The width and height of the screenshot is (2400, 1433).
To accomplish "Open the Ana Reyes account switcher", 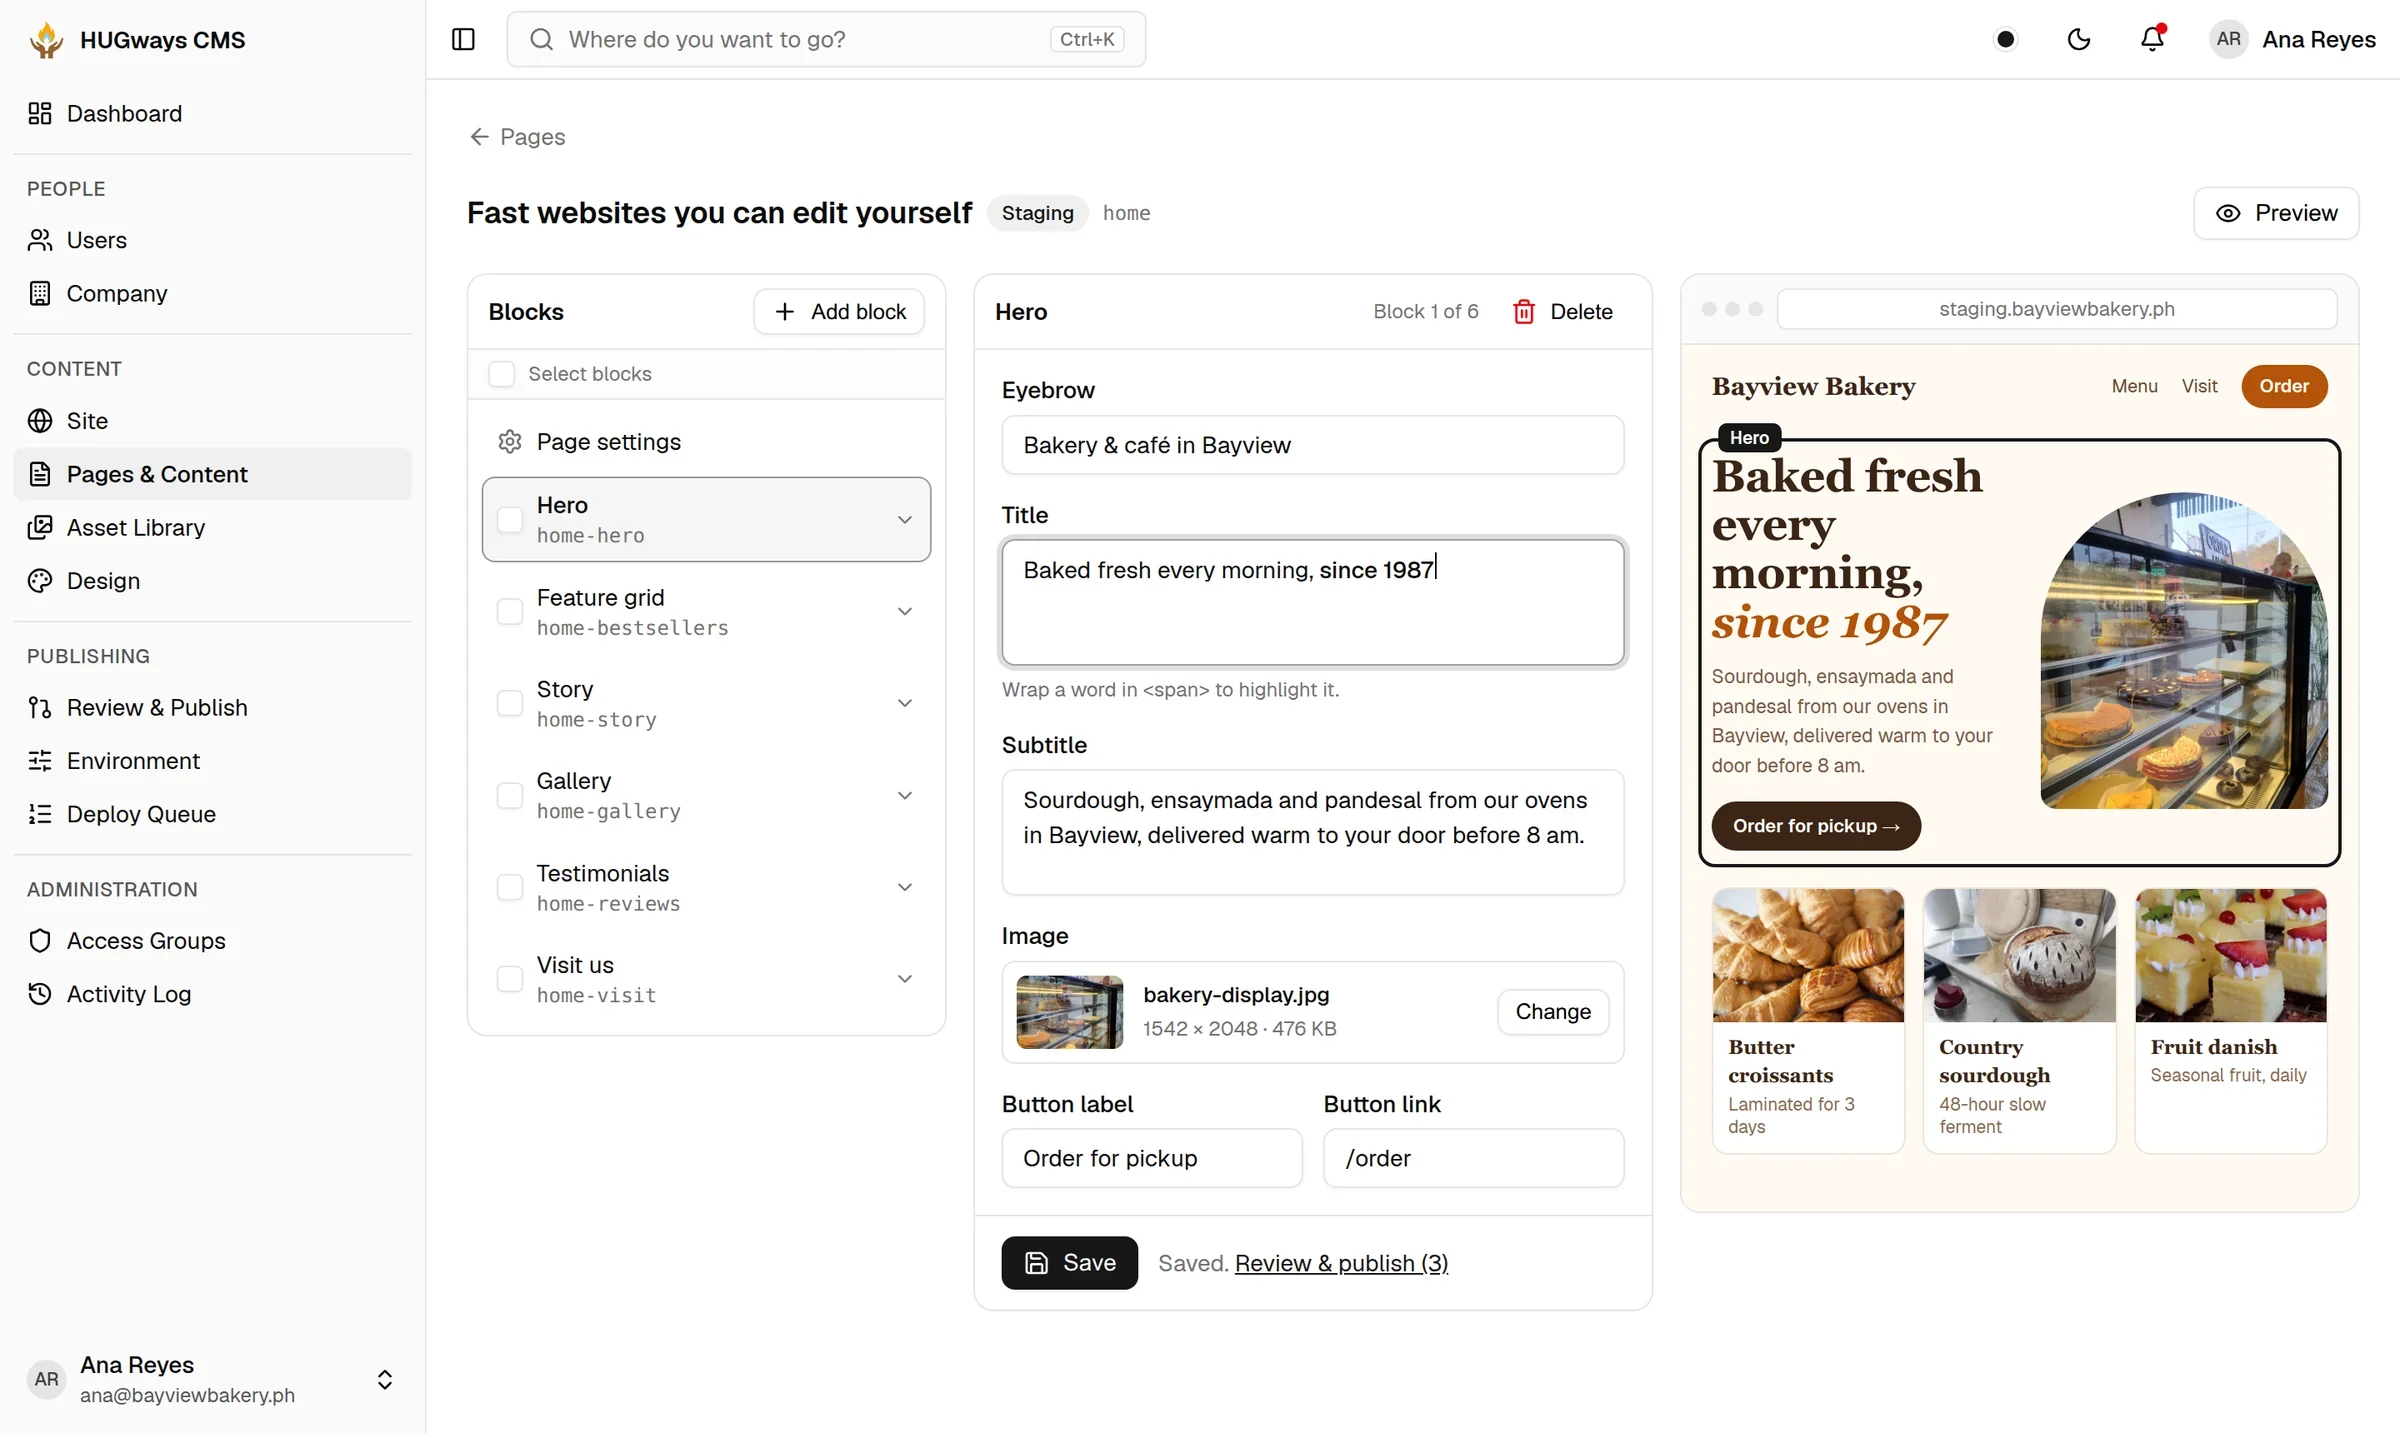I will (212, 1379).
